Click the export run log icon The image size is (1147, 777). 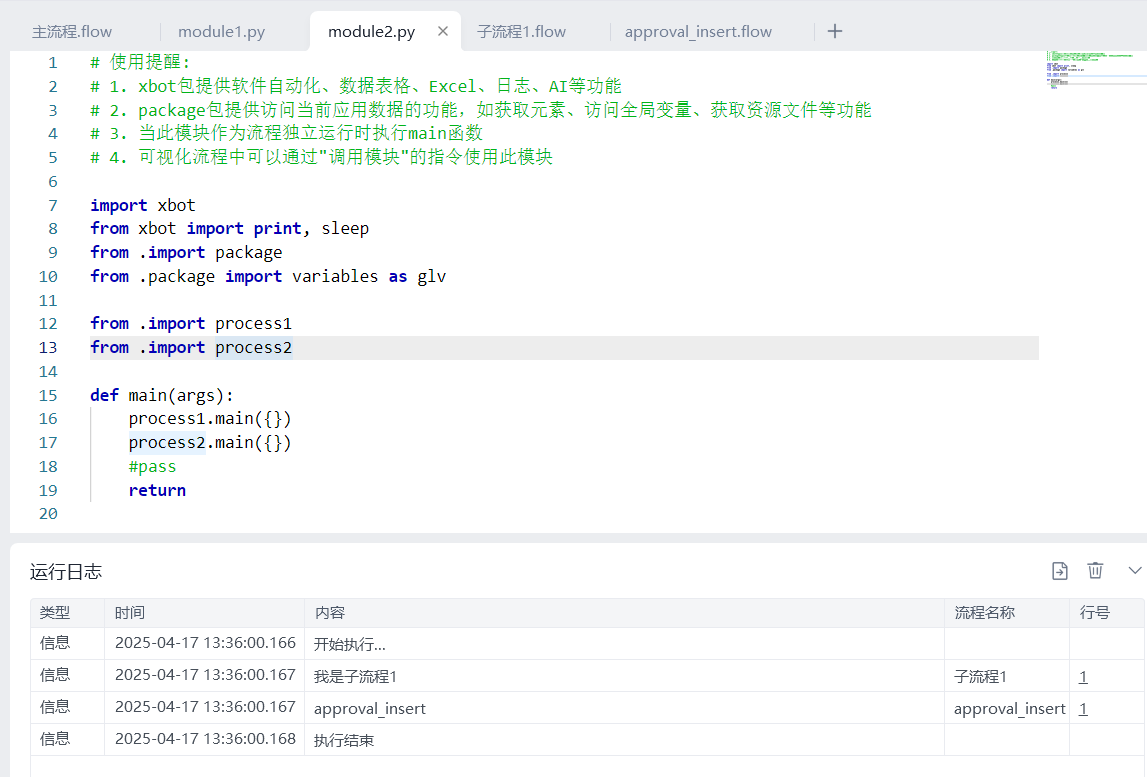[x=1060, y=571]
